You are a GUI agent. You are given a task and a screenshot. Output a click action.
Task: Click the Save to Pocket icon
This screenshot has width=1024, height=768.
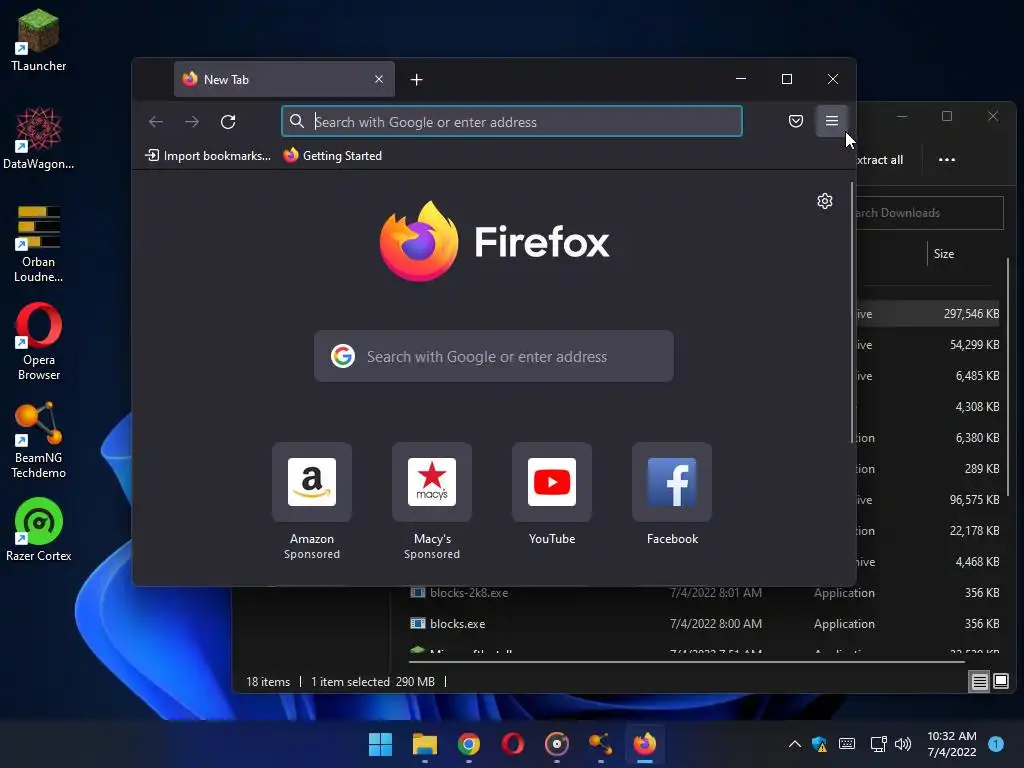pos(795,121)
